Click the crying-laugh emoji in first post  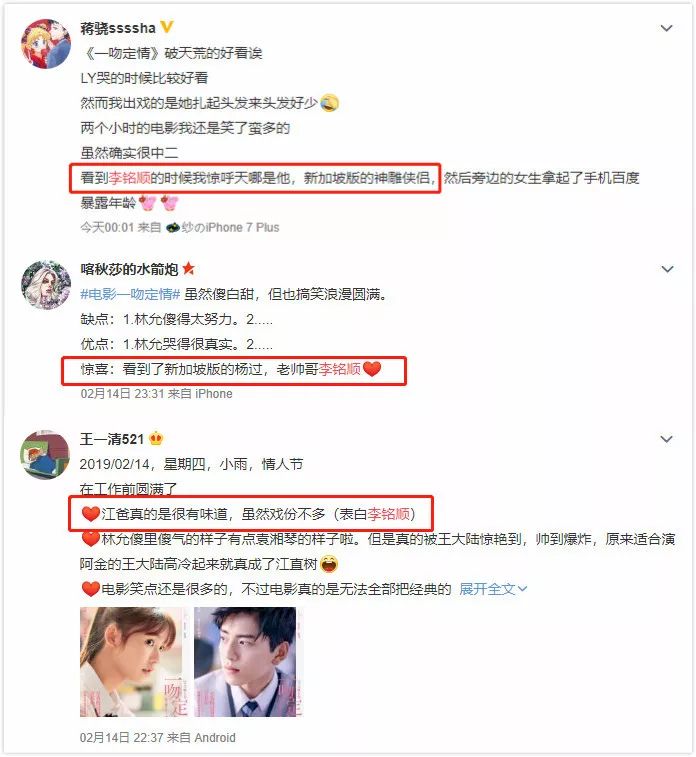coord(329,103)
